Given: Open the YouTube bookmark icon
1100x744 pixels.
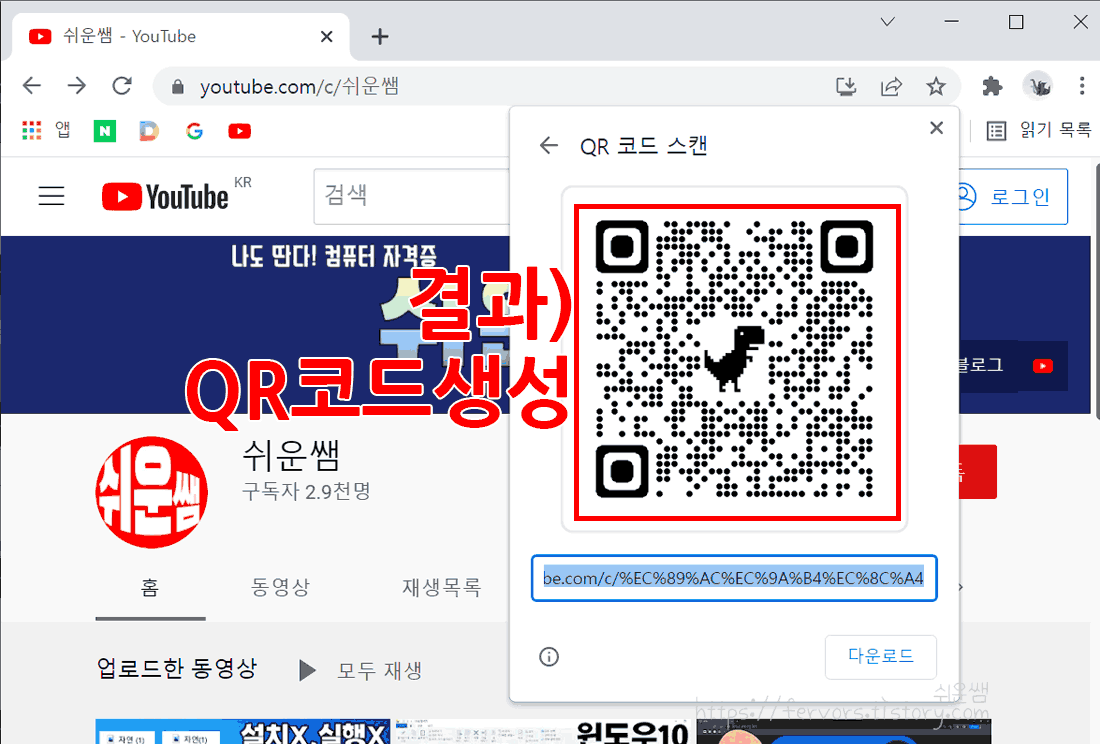Looking at the screenshot, I should pyautogui.click(x=239, y=130).
